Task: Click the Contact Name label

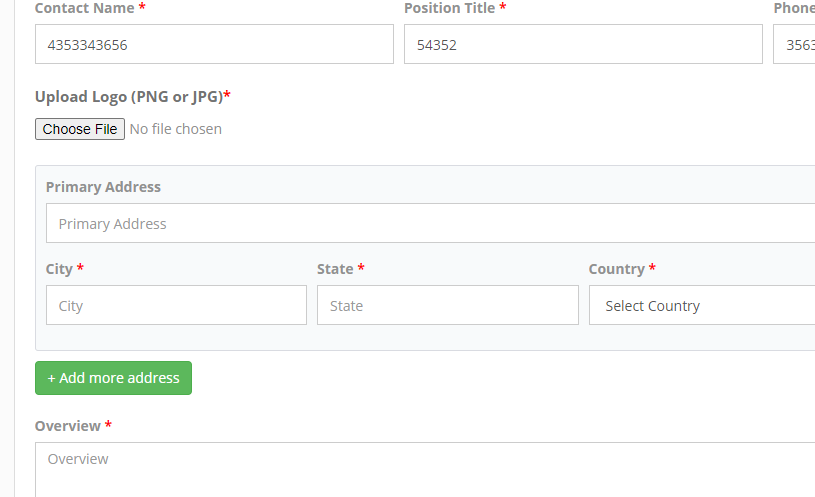Action: pyautogui.click(x=85, y=8)
